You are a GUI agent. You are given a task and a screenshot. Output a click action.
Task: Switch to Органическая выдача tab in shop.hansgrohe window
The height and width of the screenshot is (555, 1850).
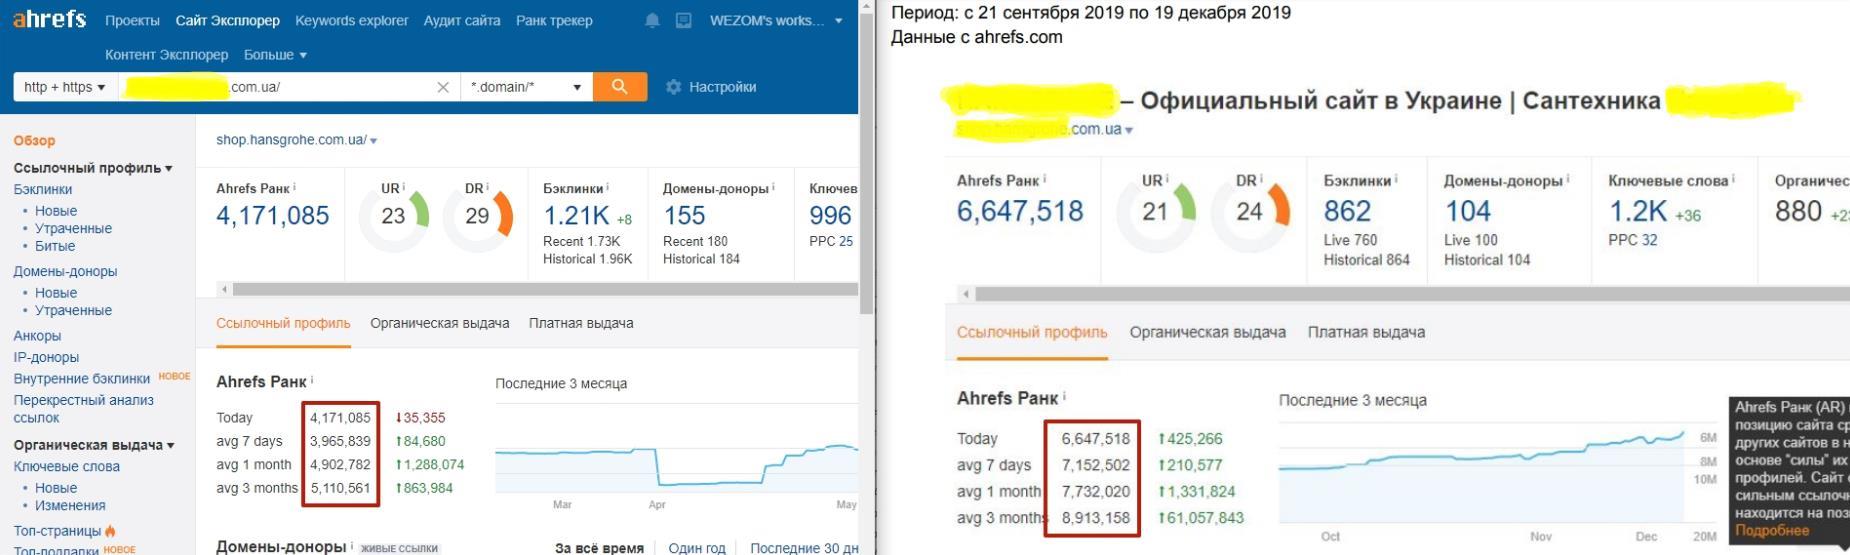(440, 323)
